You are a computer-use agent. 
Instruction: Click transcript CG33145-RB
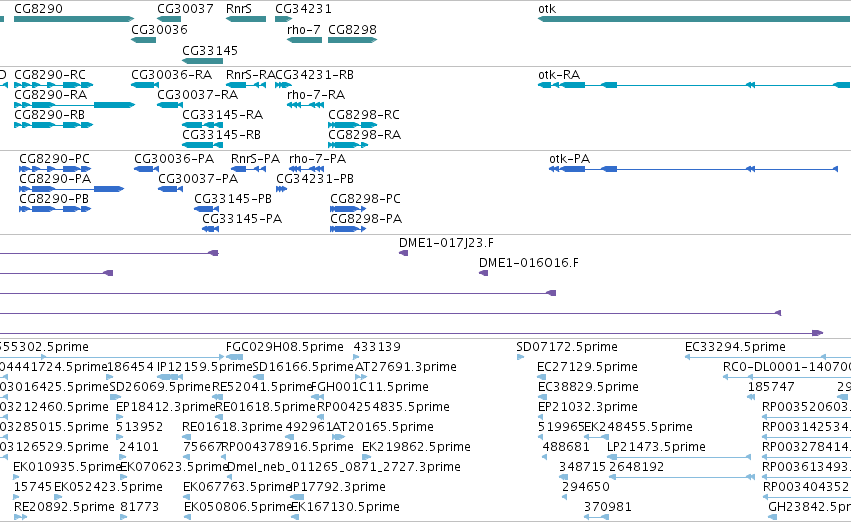[221, 135]
